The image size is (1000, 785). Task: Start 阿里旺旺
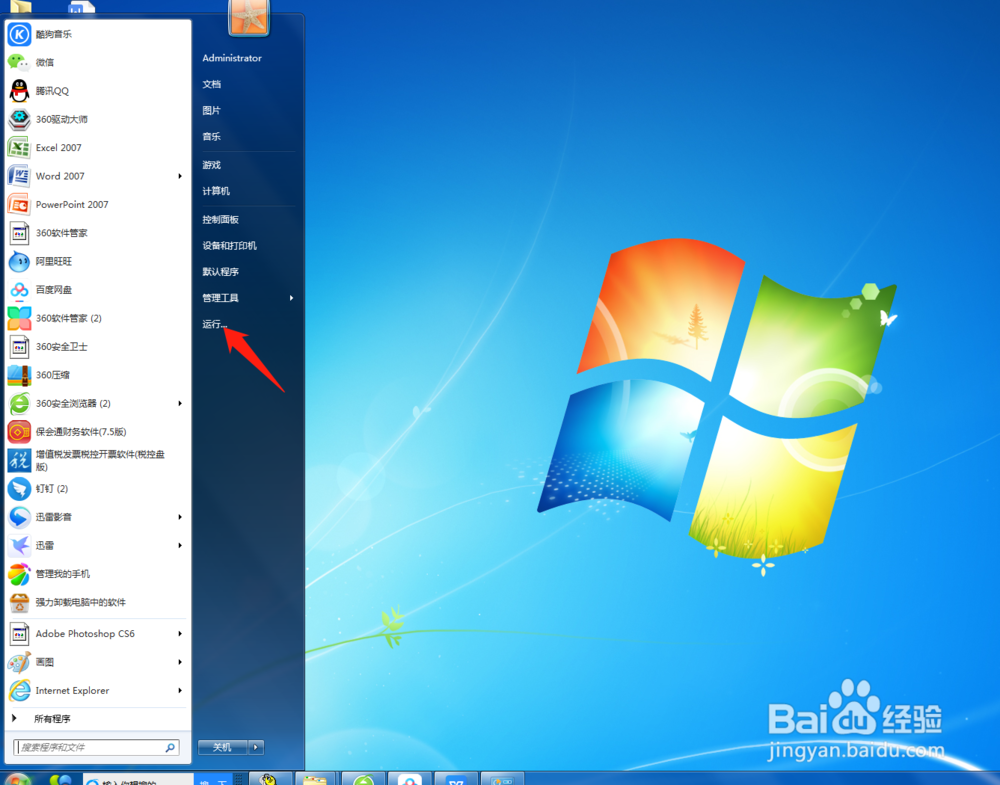click(97, 261)
